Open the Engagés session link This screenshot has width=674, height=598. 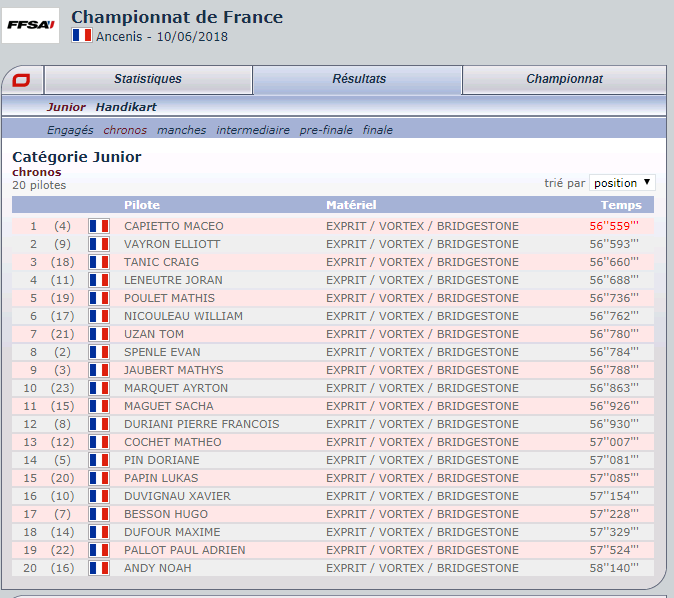tap(70, 130)
